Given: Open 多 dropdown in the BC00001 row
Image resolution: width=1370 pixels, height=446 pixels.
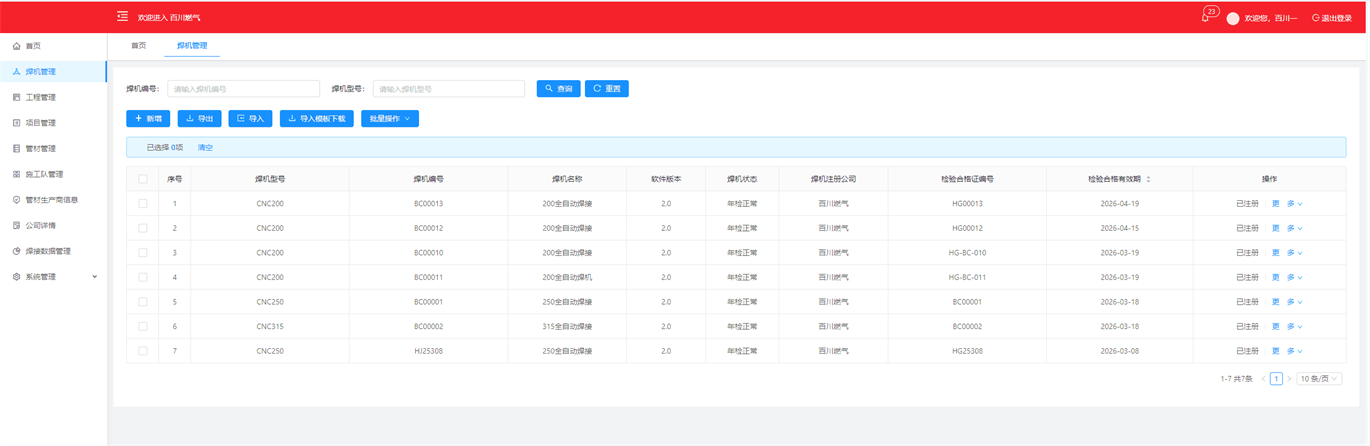Looking at the screenshot, I should (x=1294, y=301).
